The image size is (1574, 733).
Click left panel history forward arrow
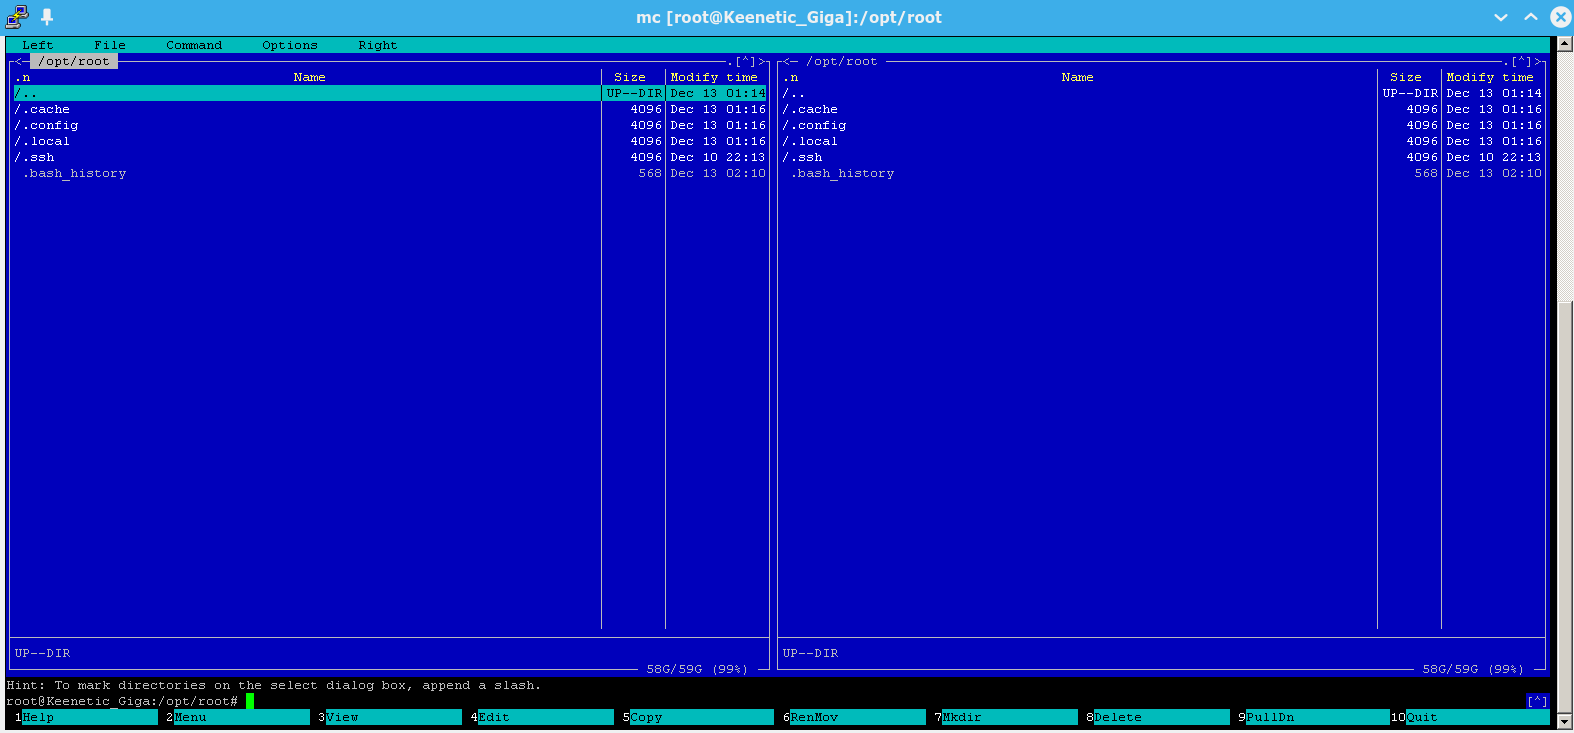coord(762,61)
